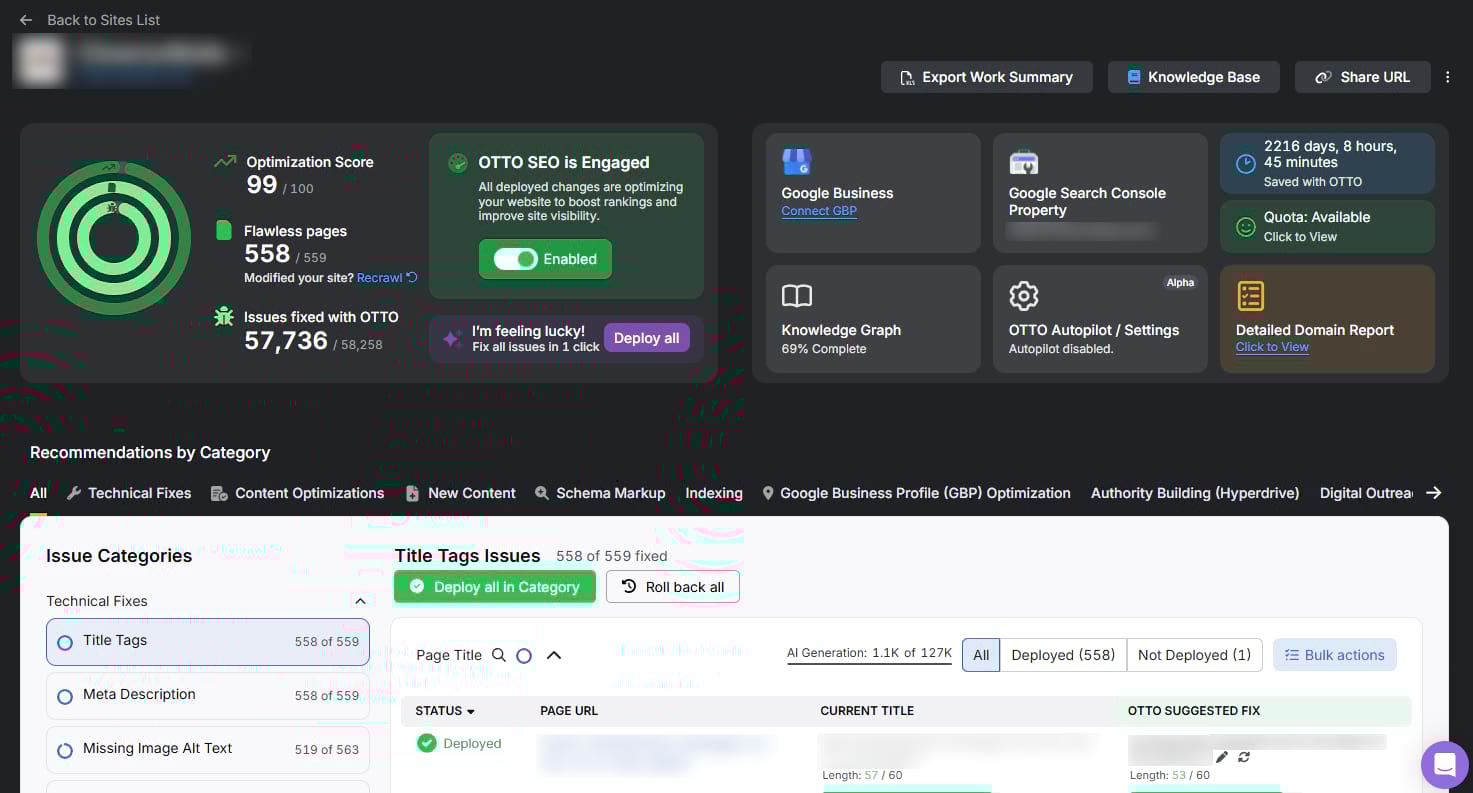Open the three-dot more options menu

1448,77
